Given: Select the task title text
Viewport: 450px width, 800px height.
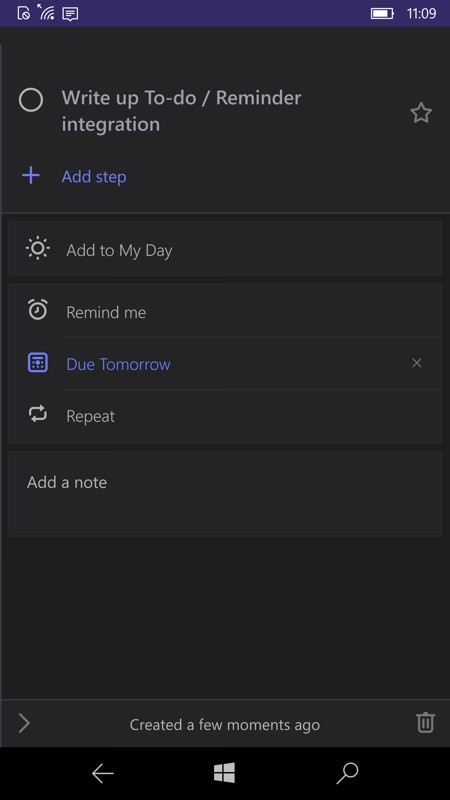Looking at the screenshot, I should pyautogui.click(x=181, y=111).
